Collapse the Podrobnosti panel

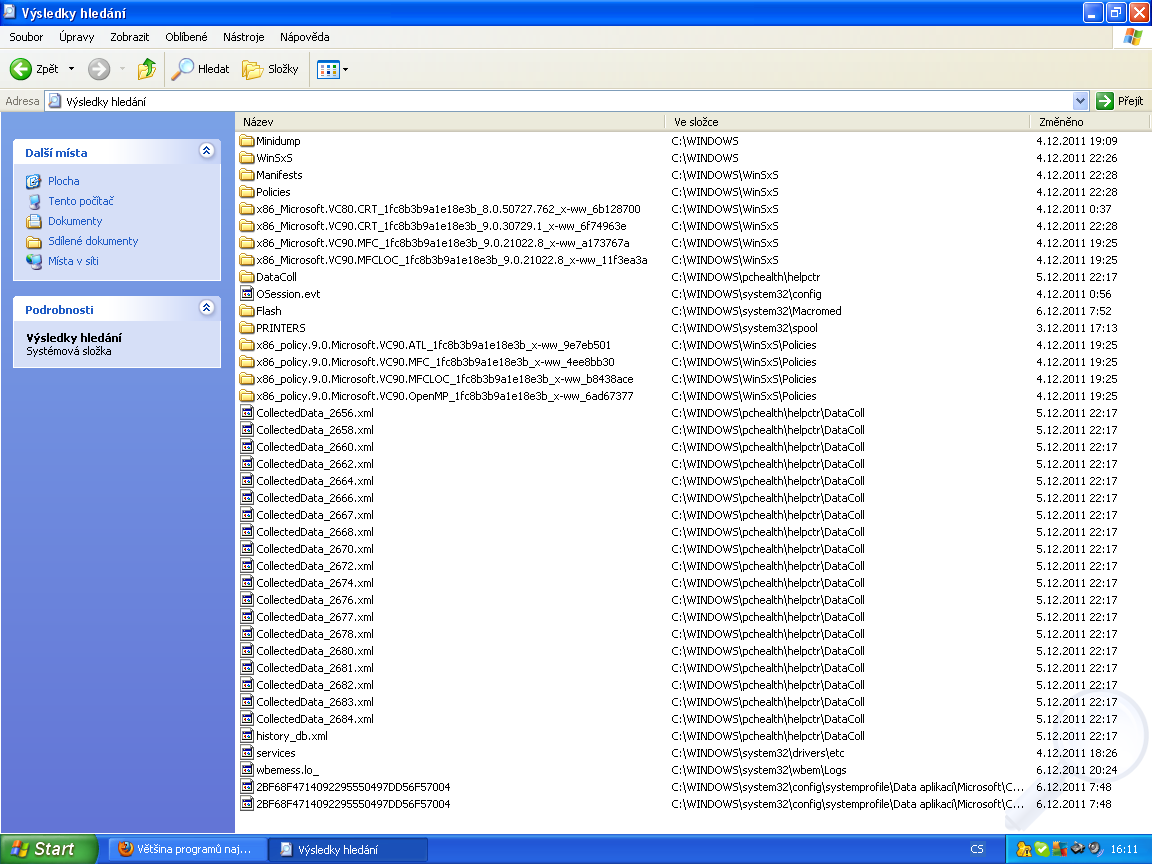pyautogui.click(x=207, y=308)
